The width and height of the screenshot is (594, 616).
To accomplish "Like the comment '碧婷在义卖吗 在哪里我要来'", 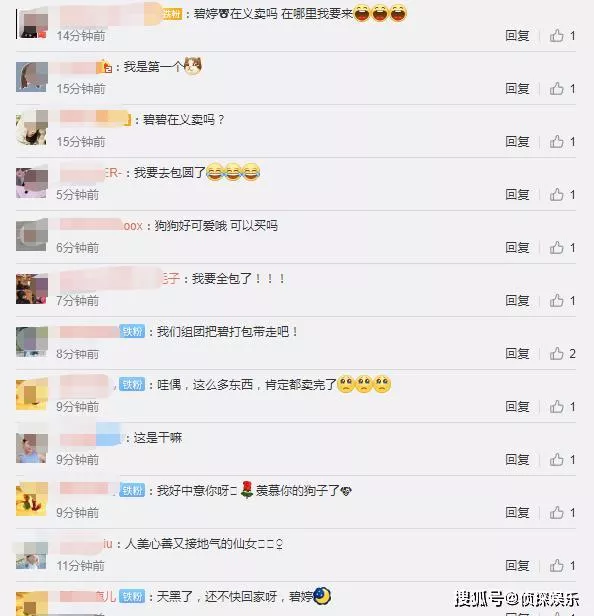I will (x=557, y=36).
